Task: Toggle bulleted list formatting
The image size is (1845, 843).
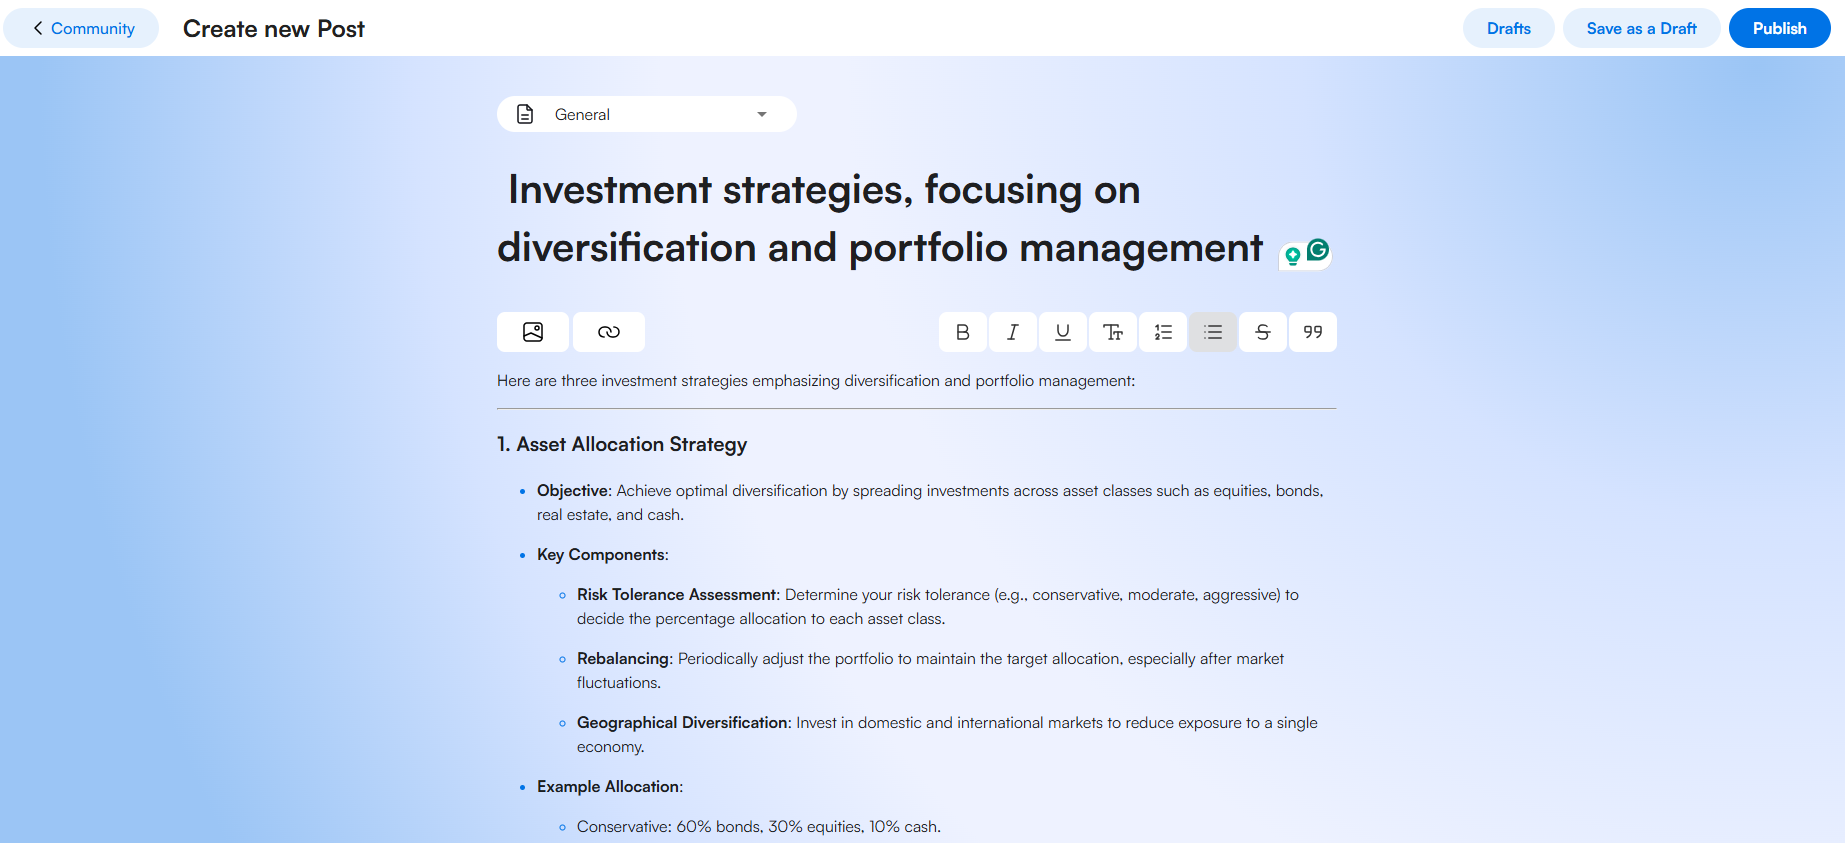Action: pyautogui.click(x=1213, y=332)
